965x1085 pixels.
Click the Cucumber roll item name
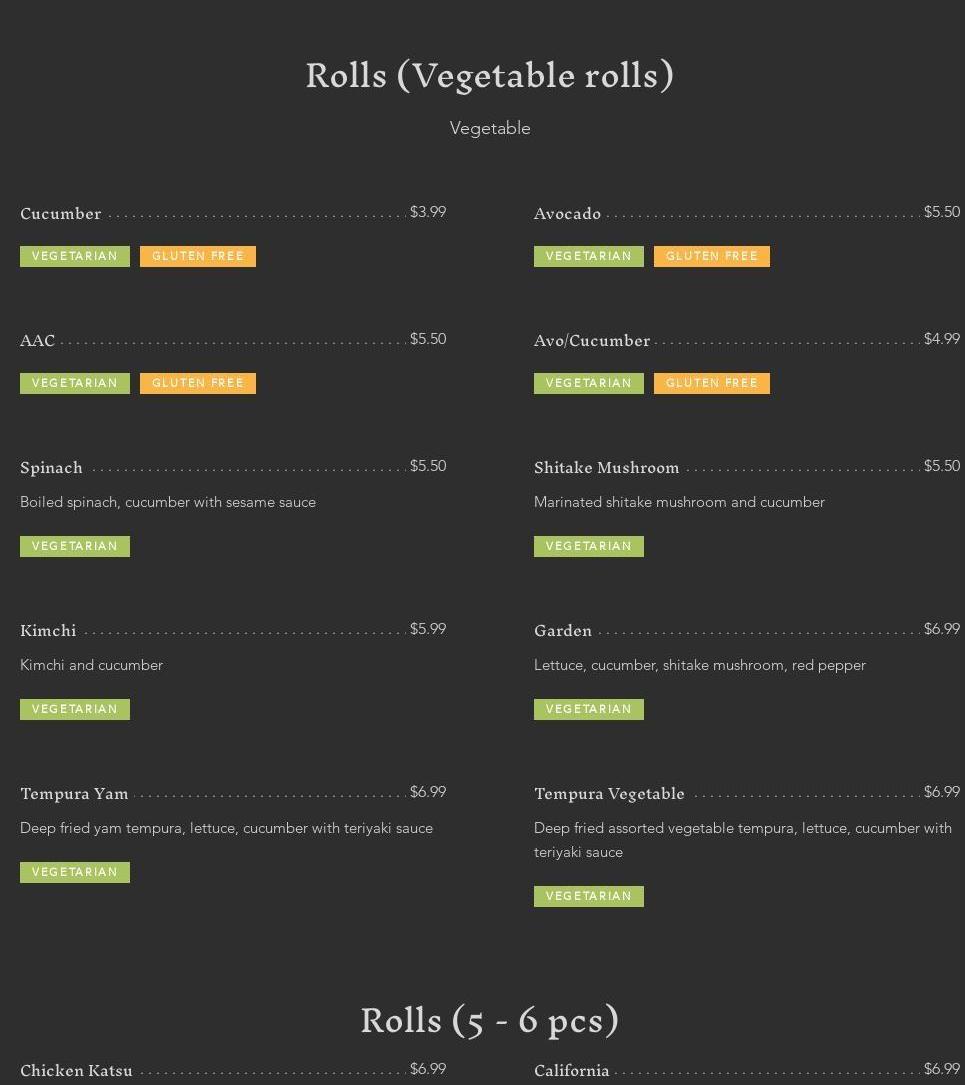pyautogui.click(x=61, y=214)
